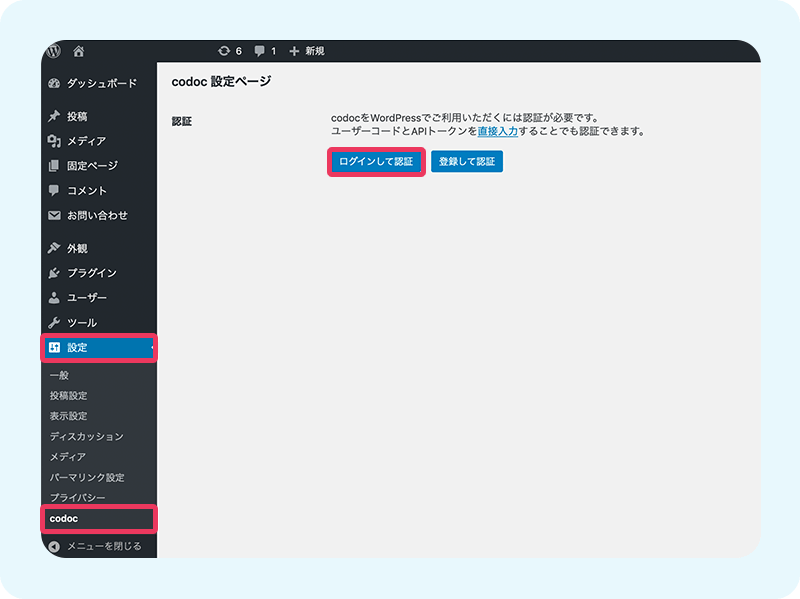Select the 設定 menu label
Viewport: 800px width, 599px height.
77,347
